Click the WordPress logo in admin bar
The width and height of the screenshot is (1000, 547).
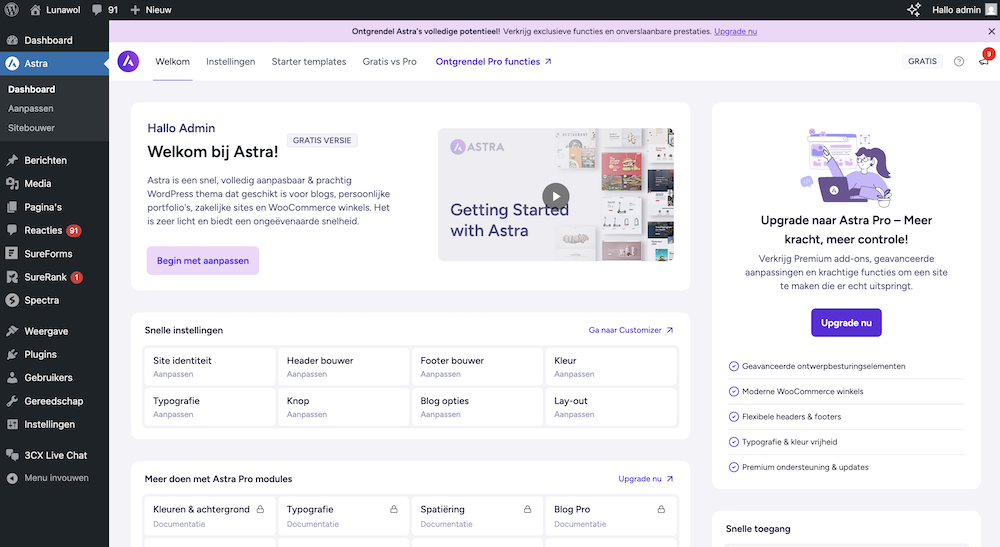pos(11,10)
